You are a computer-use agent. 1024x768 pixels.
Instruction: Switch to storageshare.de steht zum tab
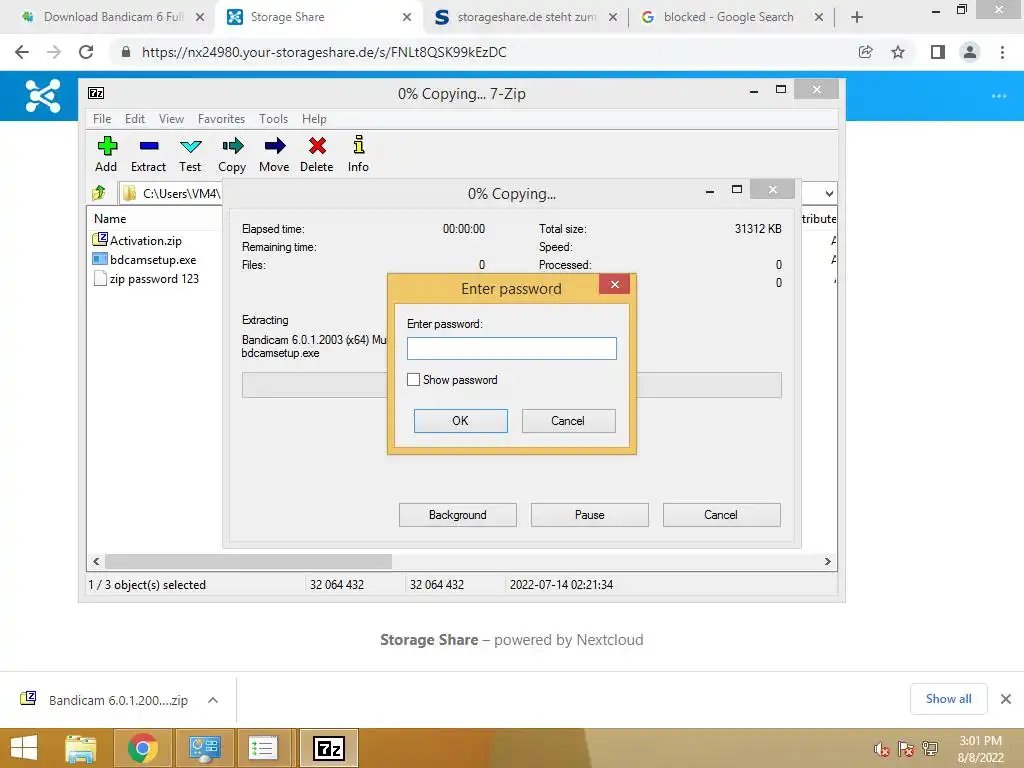(x=526, y=17)
